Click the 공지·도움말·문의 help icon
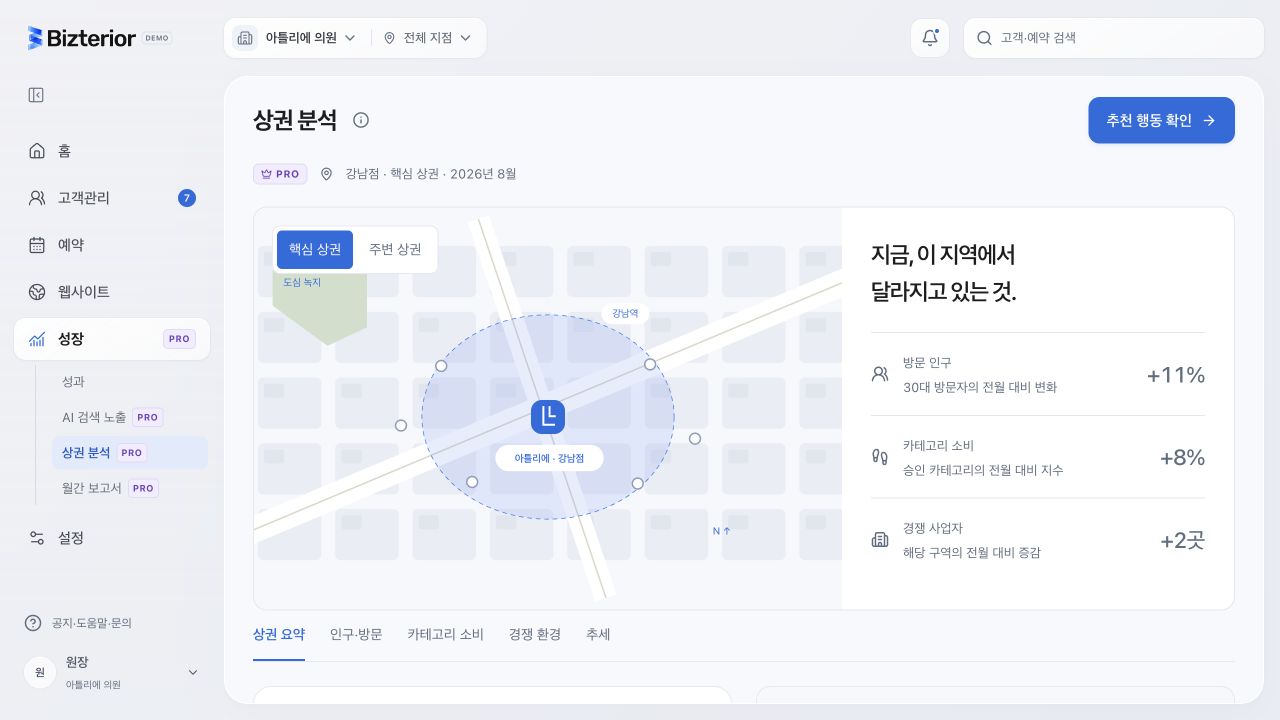Viewport: 1280px width, 720px height. coord(33,623)
